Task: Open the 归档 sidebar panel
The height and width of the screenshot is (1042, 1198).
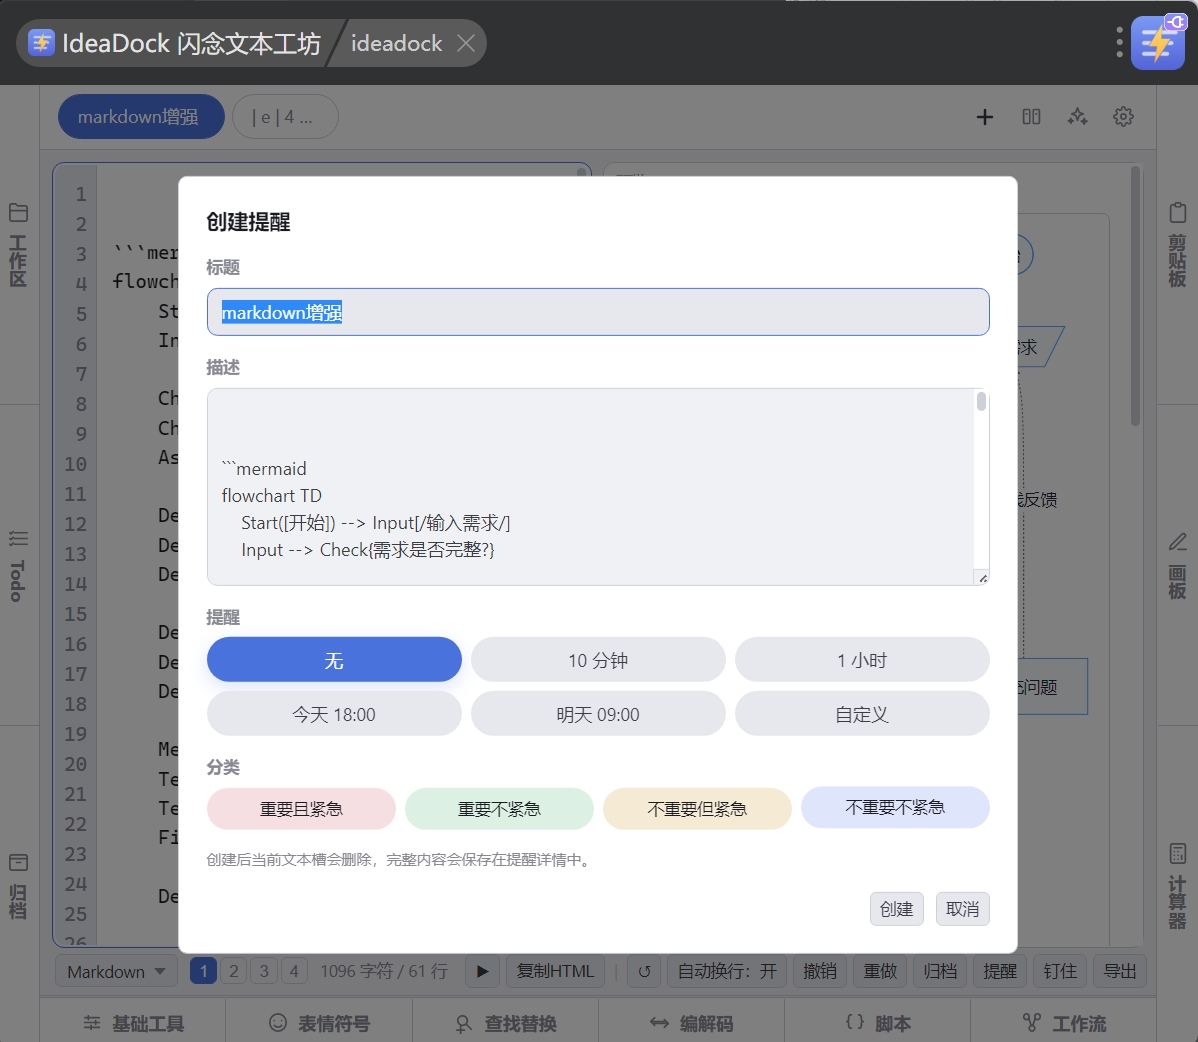Action: (18, 886)
